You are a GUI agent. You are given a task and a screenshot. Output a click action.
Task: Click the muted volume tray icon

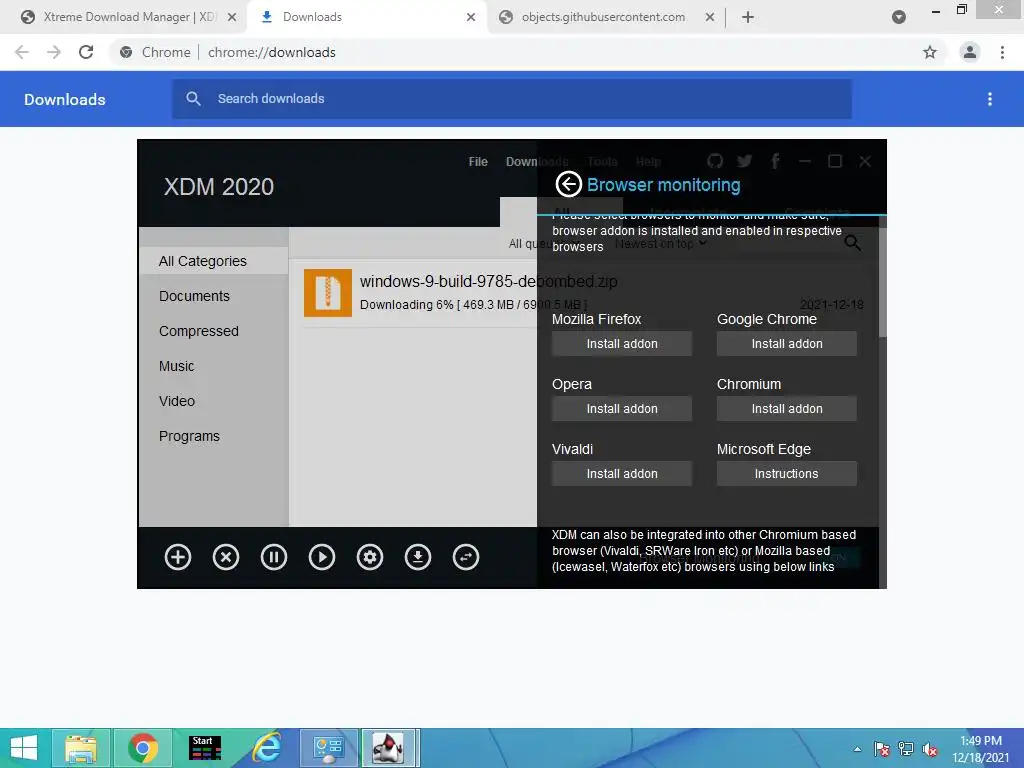click(929, 749)
